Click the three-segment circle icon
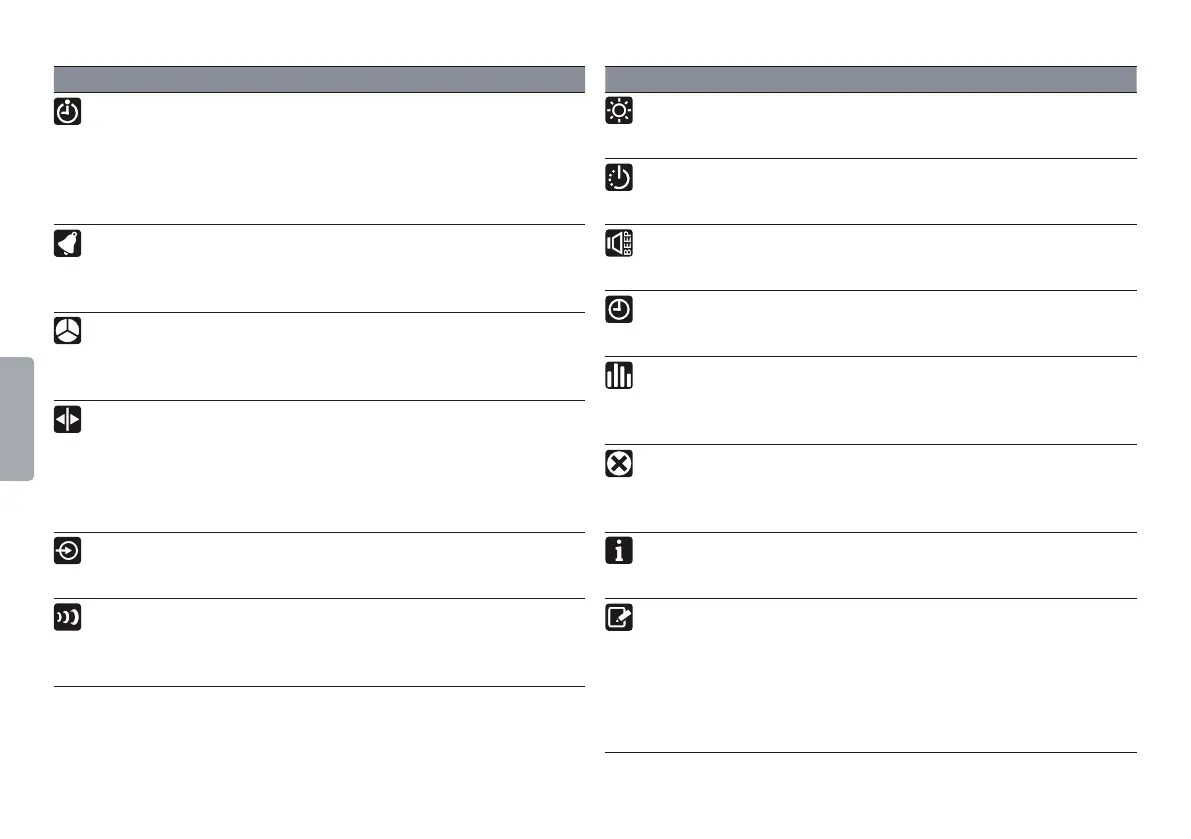Viewport: 1191px width, 839px height. 67,332
